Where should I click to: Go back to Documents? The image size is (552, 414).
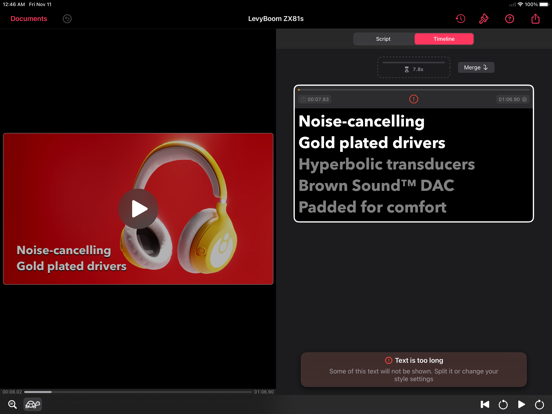coord(29,19)
